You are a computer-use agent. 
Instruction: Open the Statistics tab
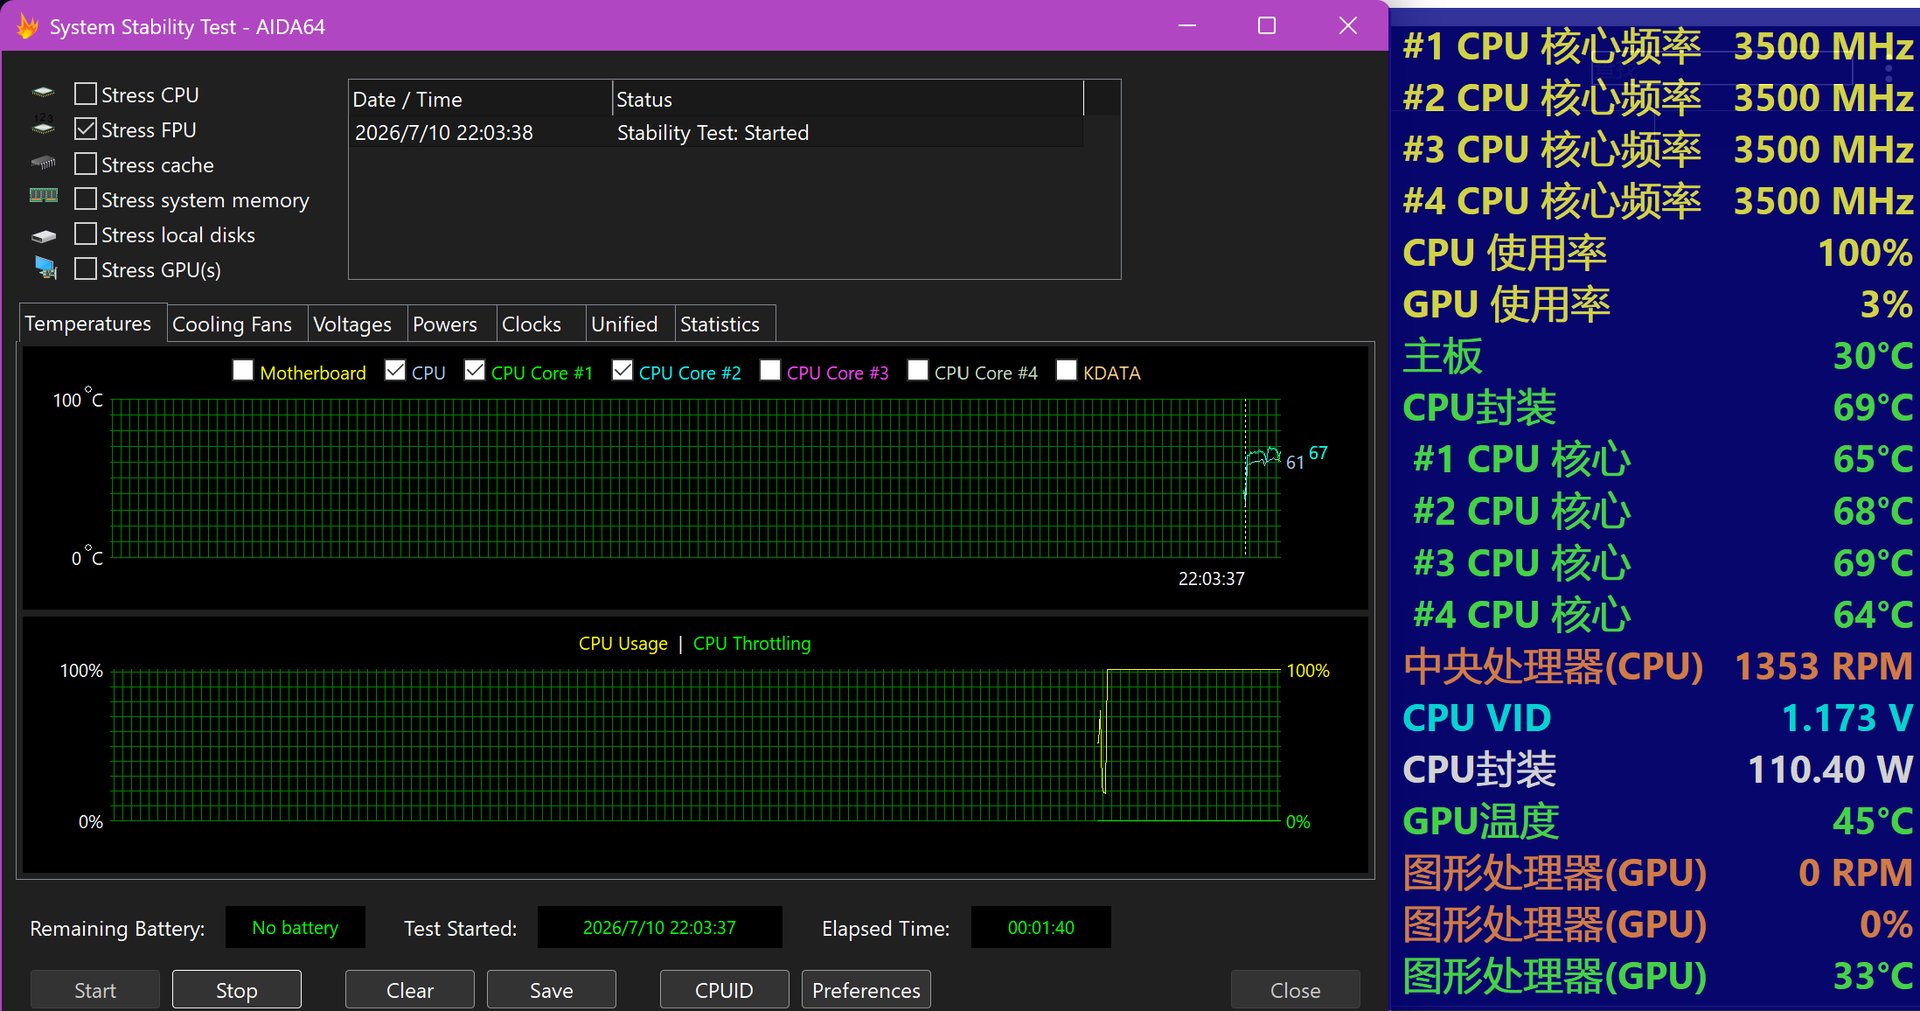(725, 324)
